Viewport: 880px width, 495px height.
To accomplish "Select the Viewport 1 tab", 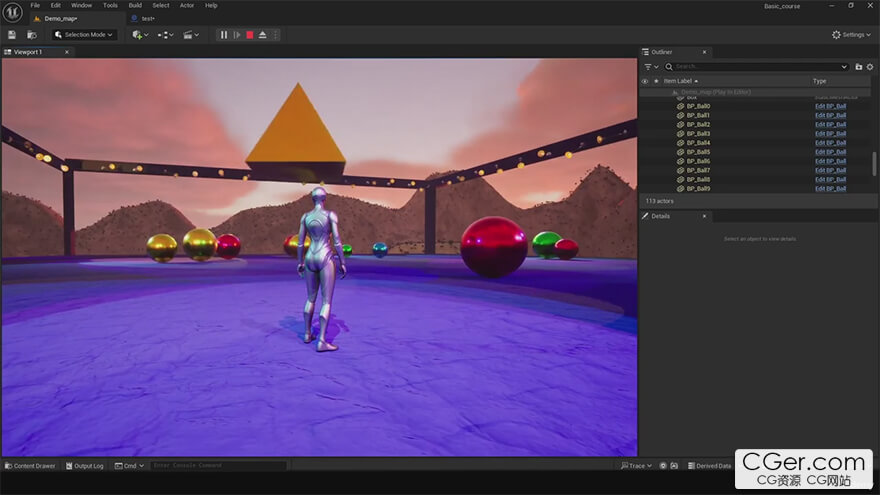I will [28, 52].
